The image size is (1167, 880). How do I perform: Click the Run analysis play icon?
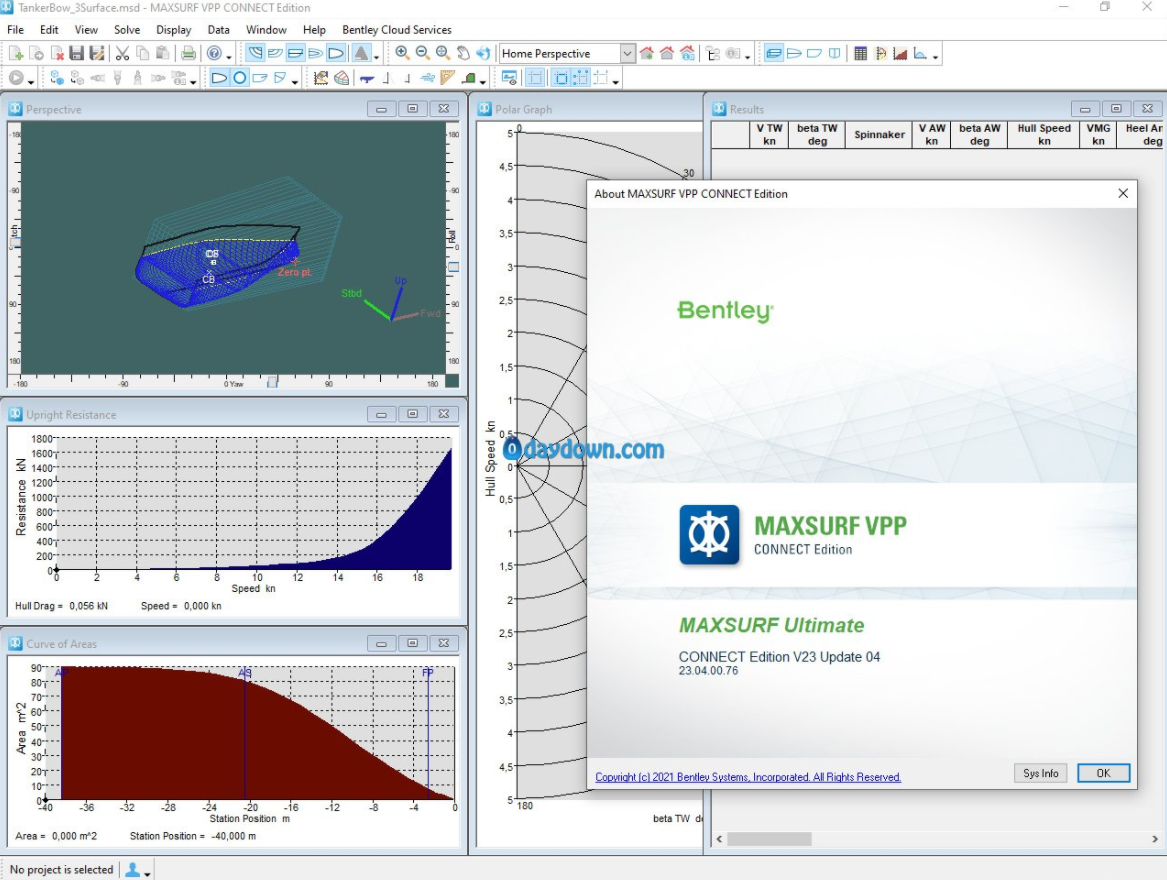pyautogui.click(x=16, y=78)
